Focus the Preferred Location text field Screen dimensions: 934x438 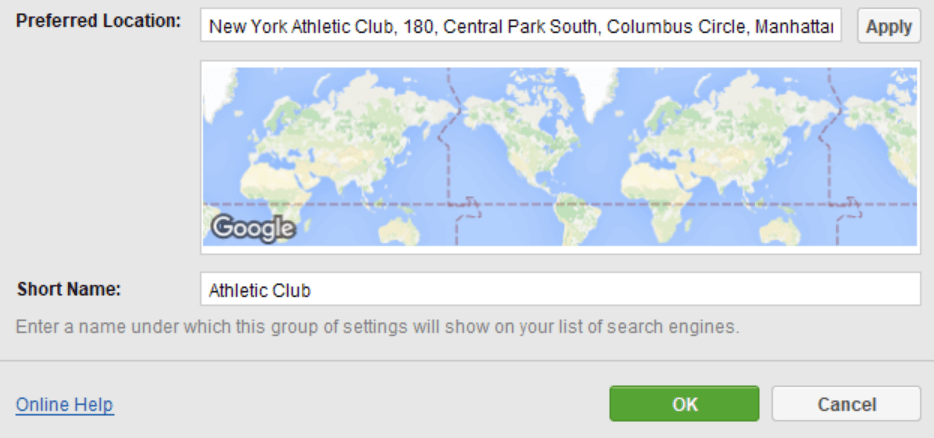[x=521, y=25]
